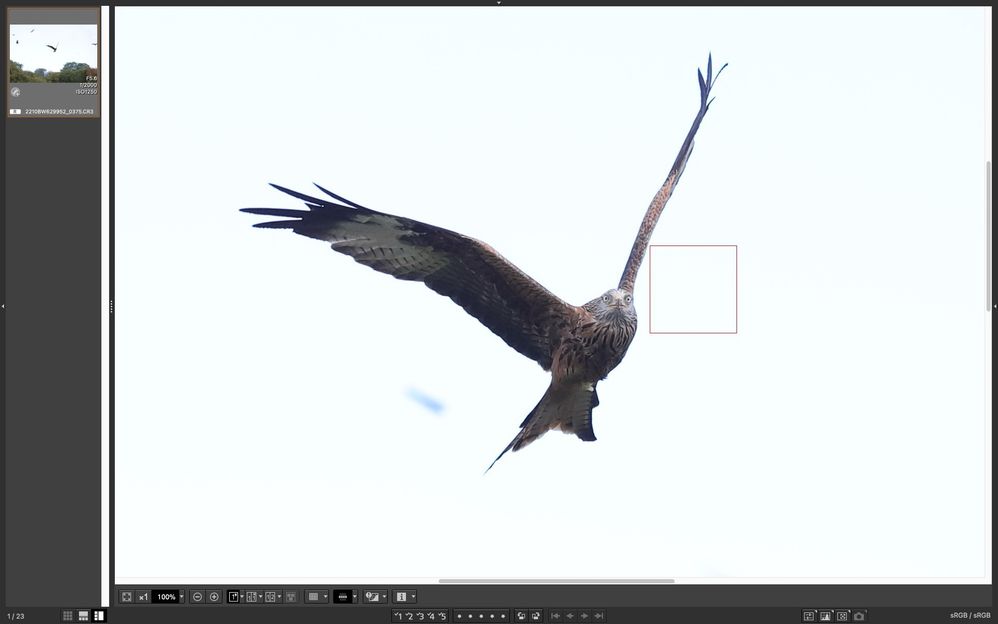The image size is (998, 624).
Task: Toggle the histogram display icon
Action: pyautogui.click(x=825, y=616)
